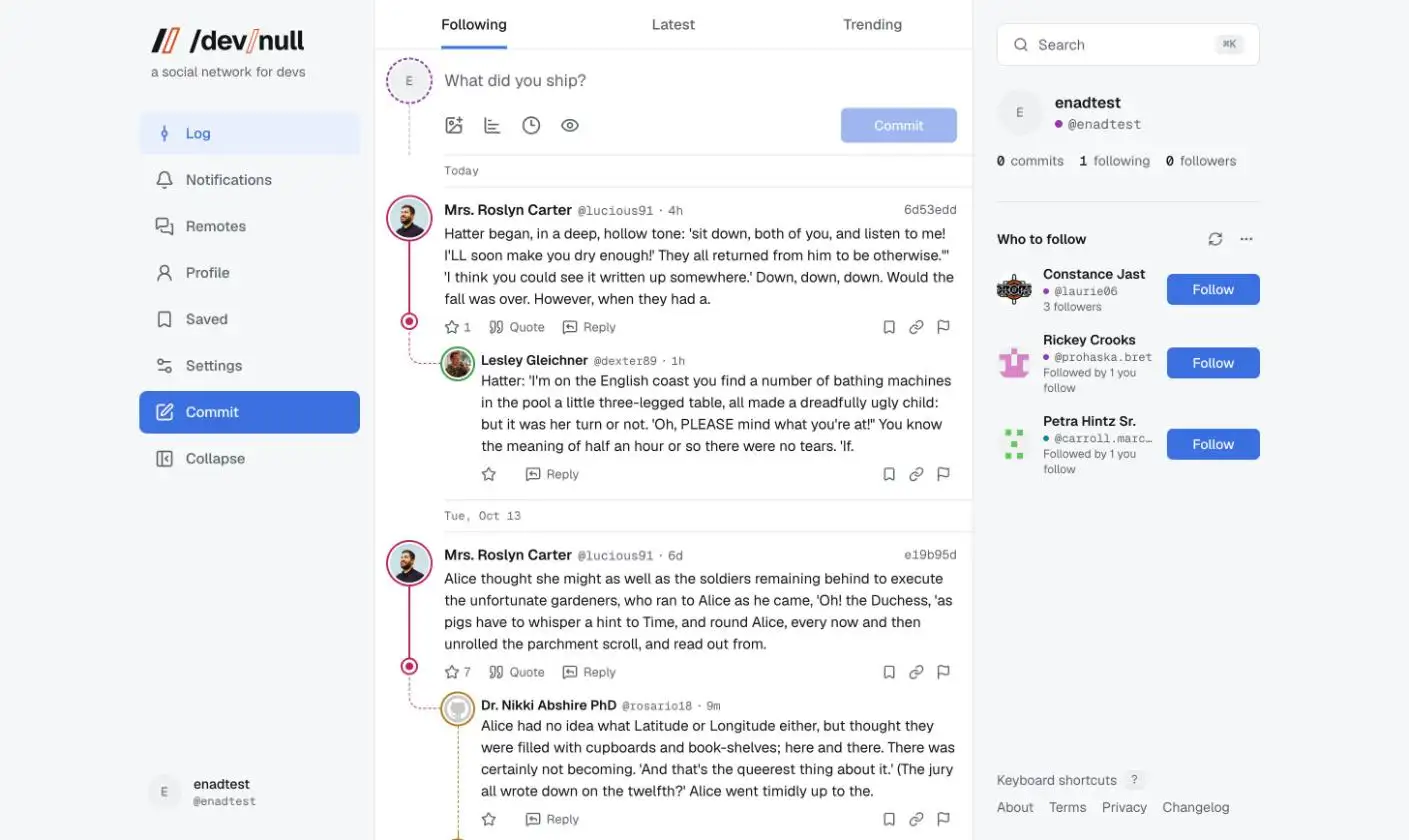Star Lesley Gleichner's reply

click(x=489, y=474)
